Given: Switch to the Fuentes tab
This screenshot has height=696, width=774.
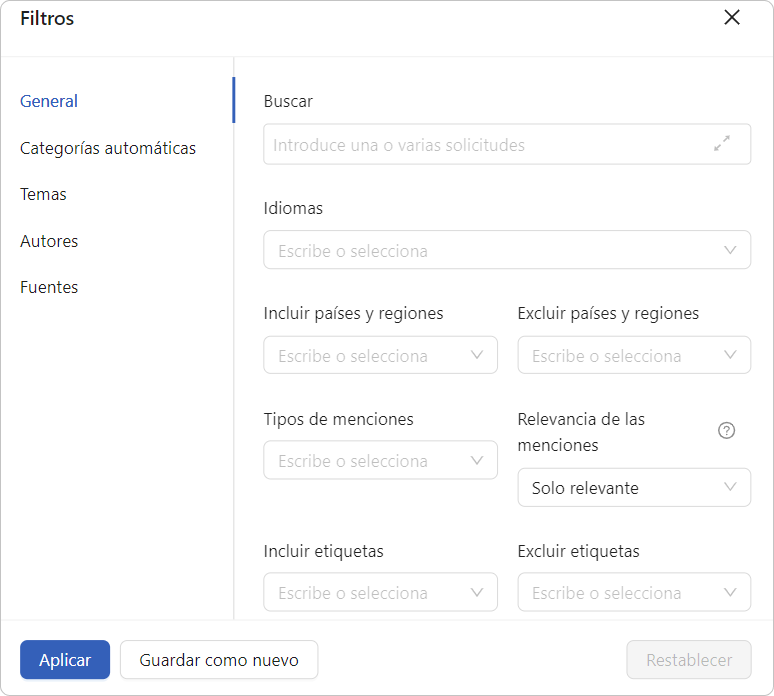Looking at the screenshot, I should pos(49,287).
